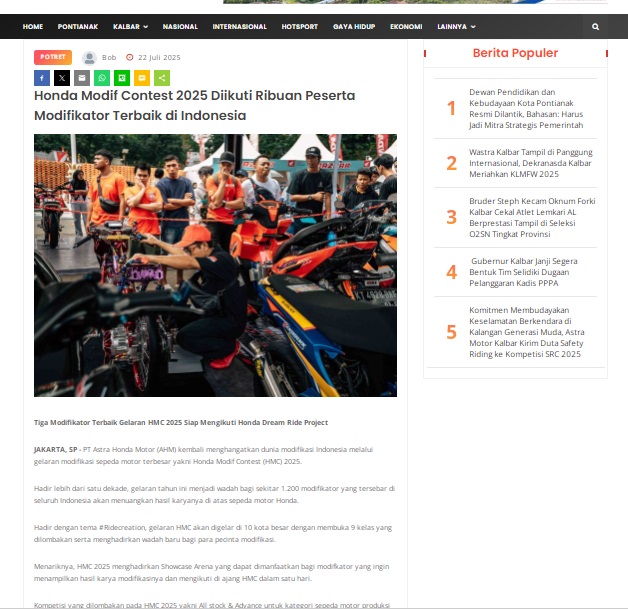This screenshot has width=628, height=609.
Task: Click rank number 3 in Berita Populer
Action: click(x=451, y=217)
